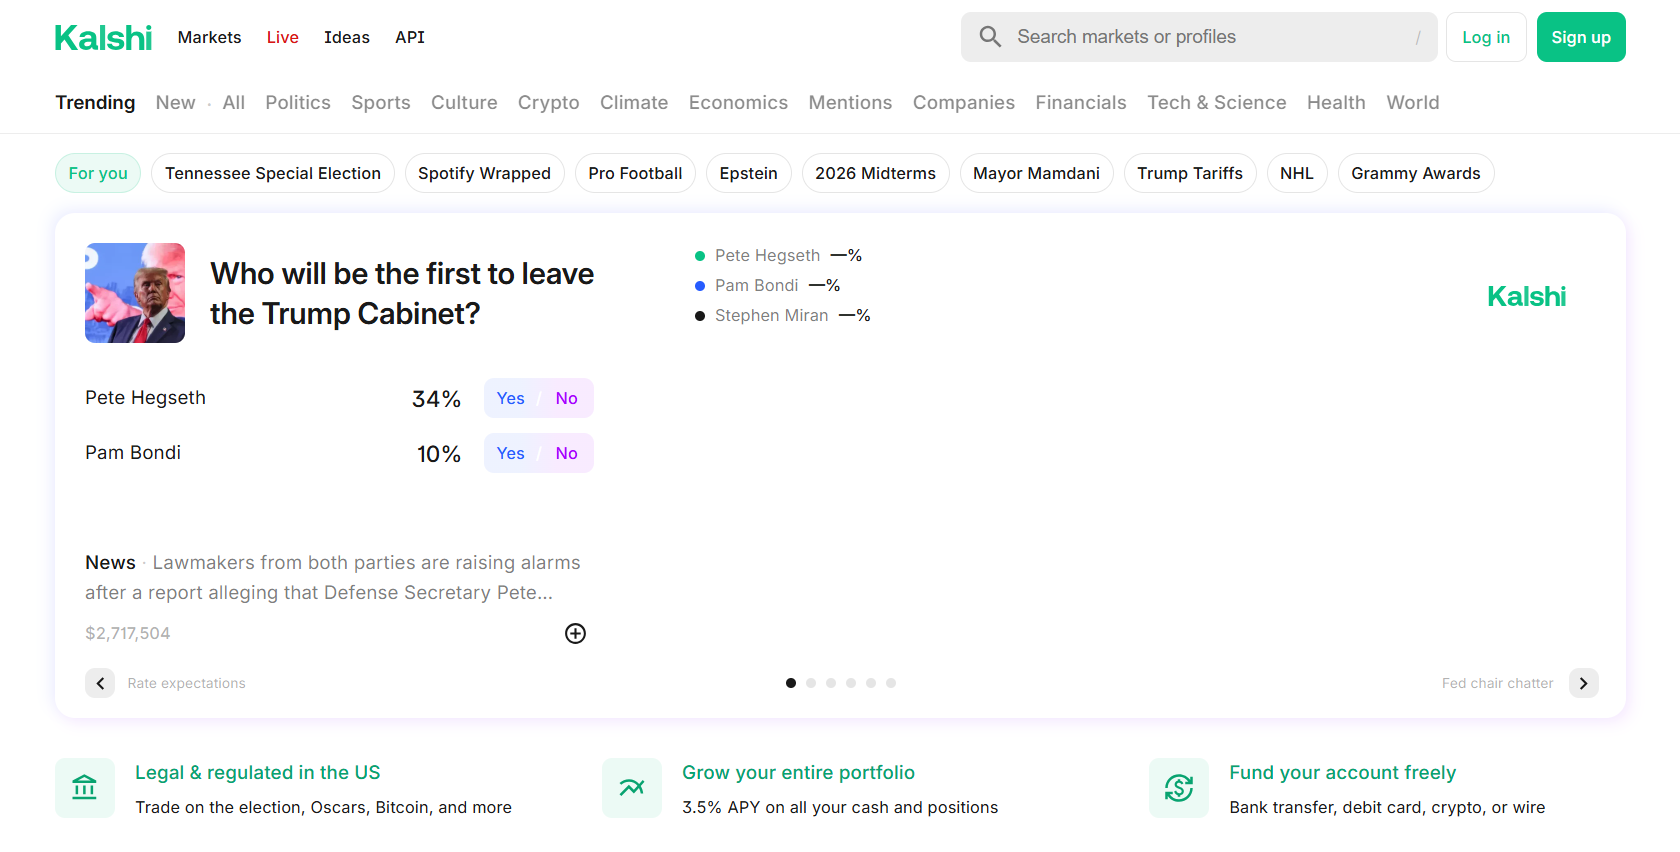This screenshot has height=852, width=1680.
Task: Click the portfolio growth chart icon
Action: tap(632, 788)
